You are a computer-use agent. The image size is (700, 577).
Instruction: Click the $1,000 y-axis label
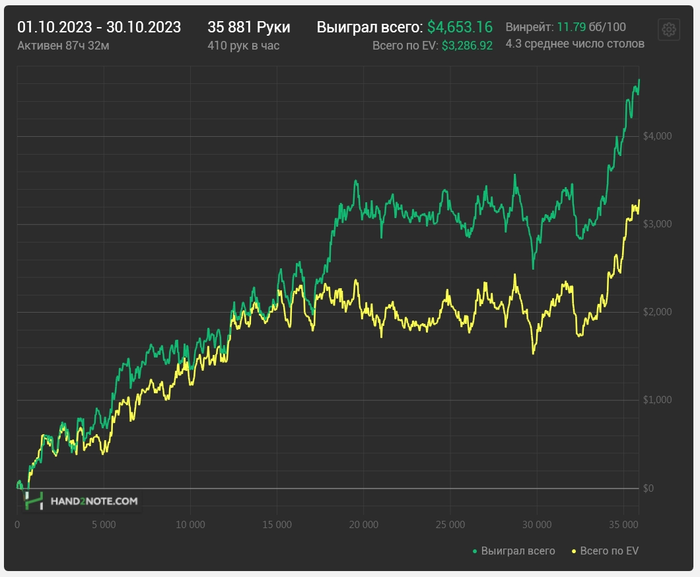click(x=657, y=400)
